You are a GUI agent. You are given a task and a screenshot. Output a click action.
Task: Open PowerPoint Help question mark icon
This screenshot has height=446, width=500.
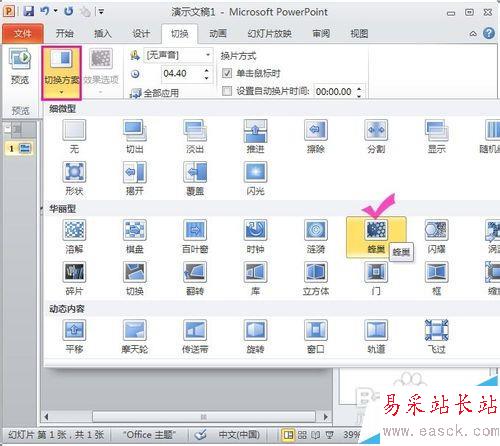click(x=489, y=33)
